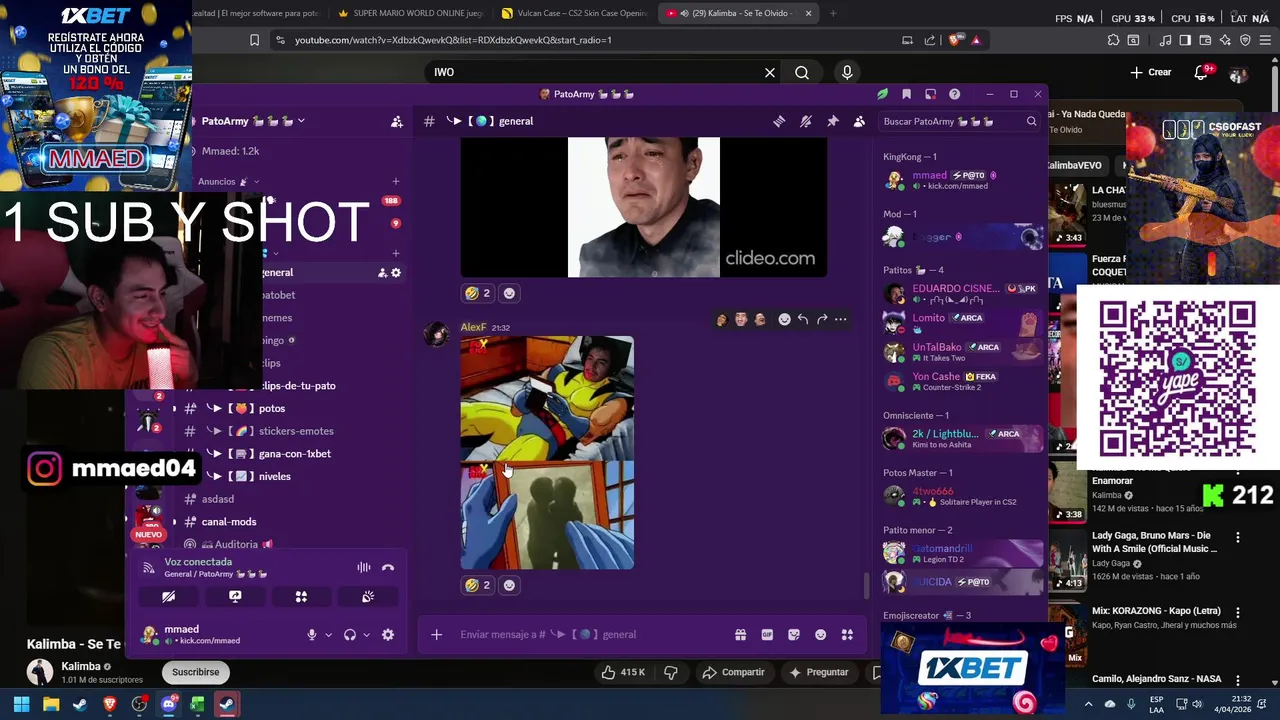Add a reaction beneath the crying GIF
This screenshot has height=720, width=1280.
(509, 293)
